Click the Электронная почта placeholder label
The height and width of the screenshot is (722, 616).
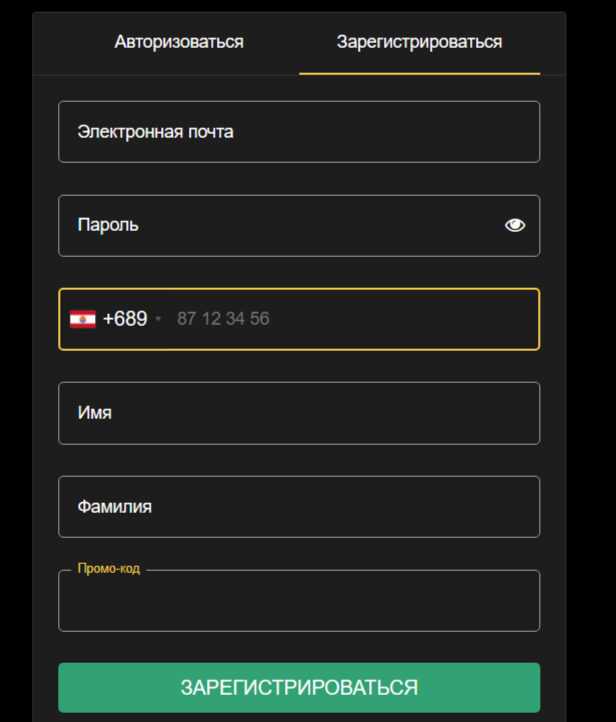156,131
